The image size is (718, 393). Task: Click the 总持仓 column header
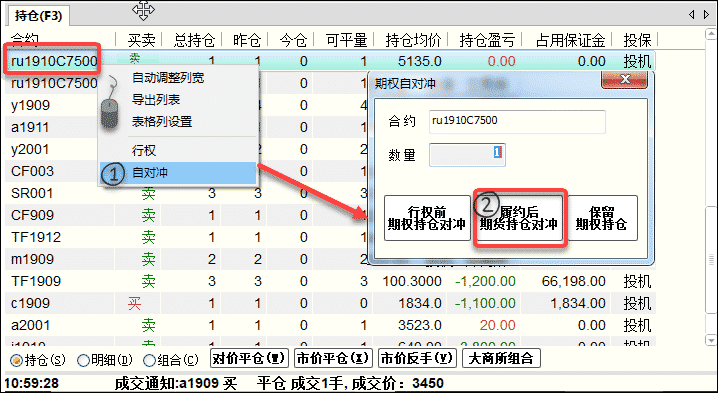194,40
